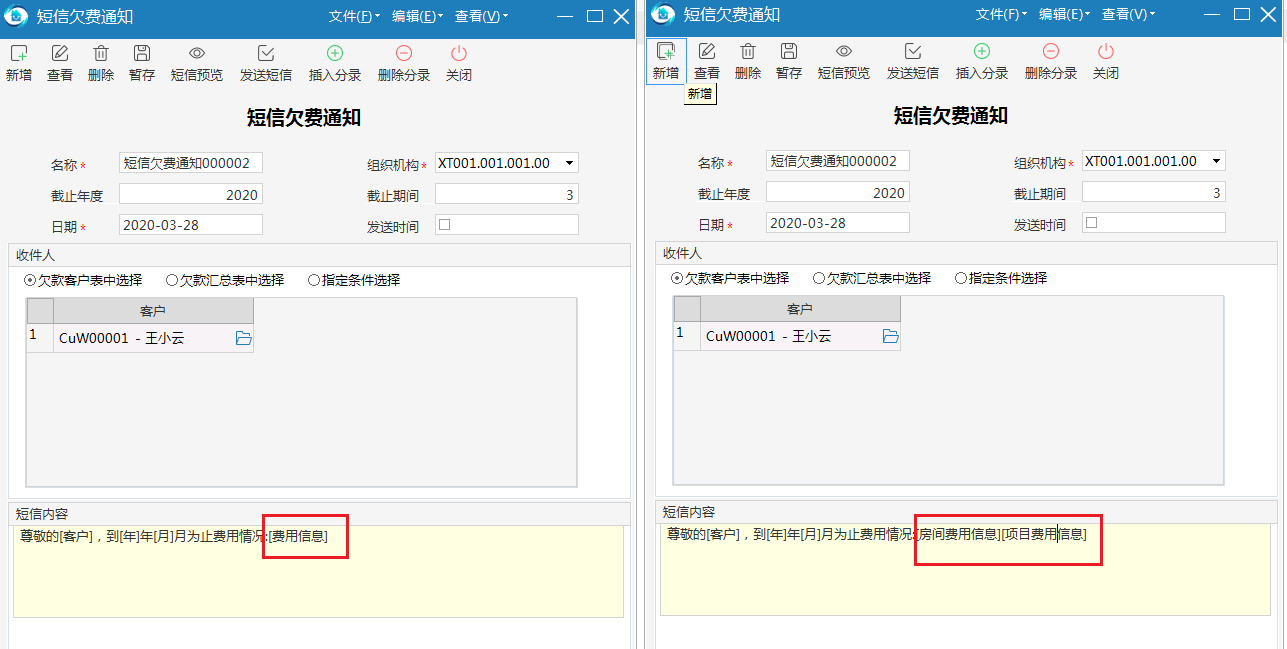Click 查看 icon in left window toolbar

(x=60, y=53)
